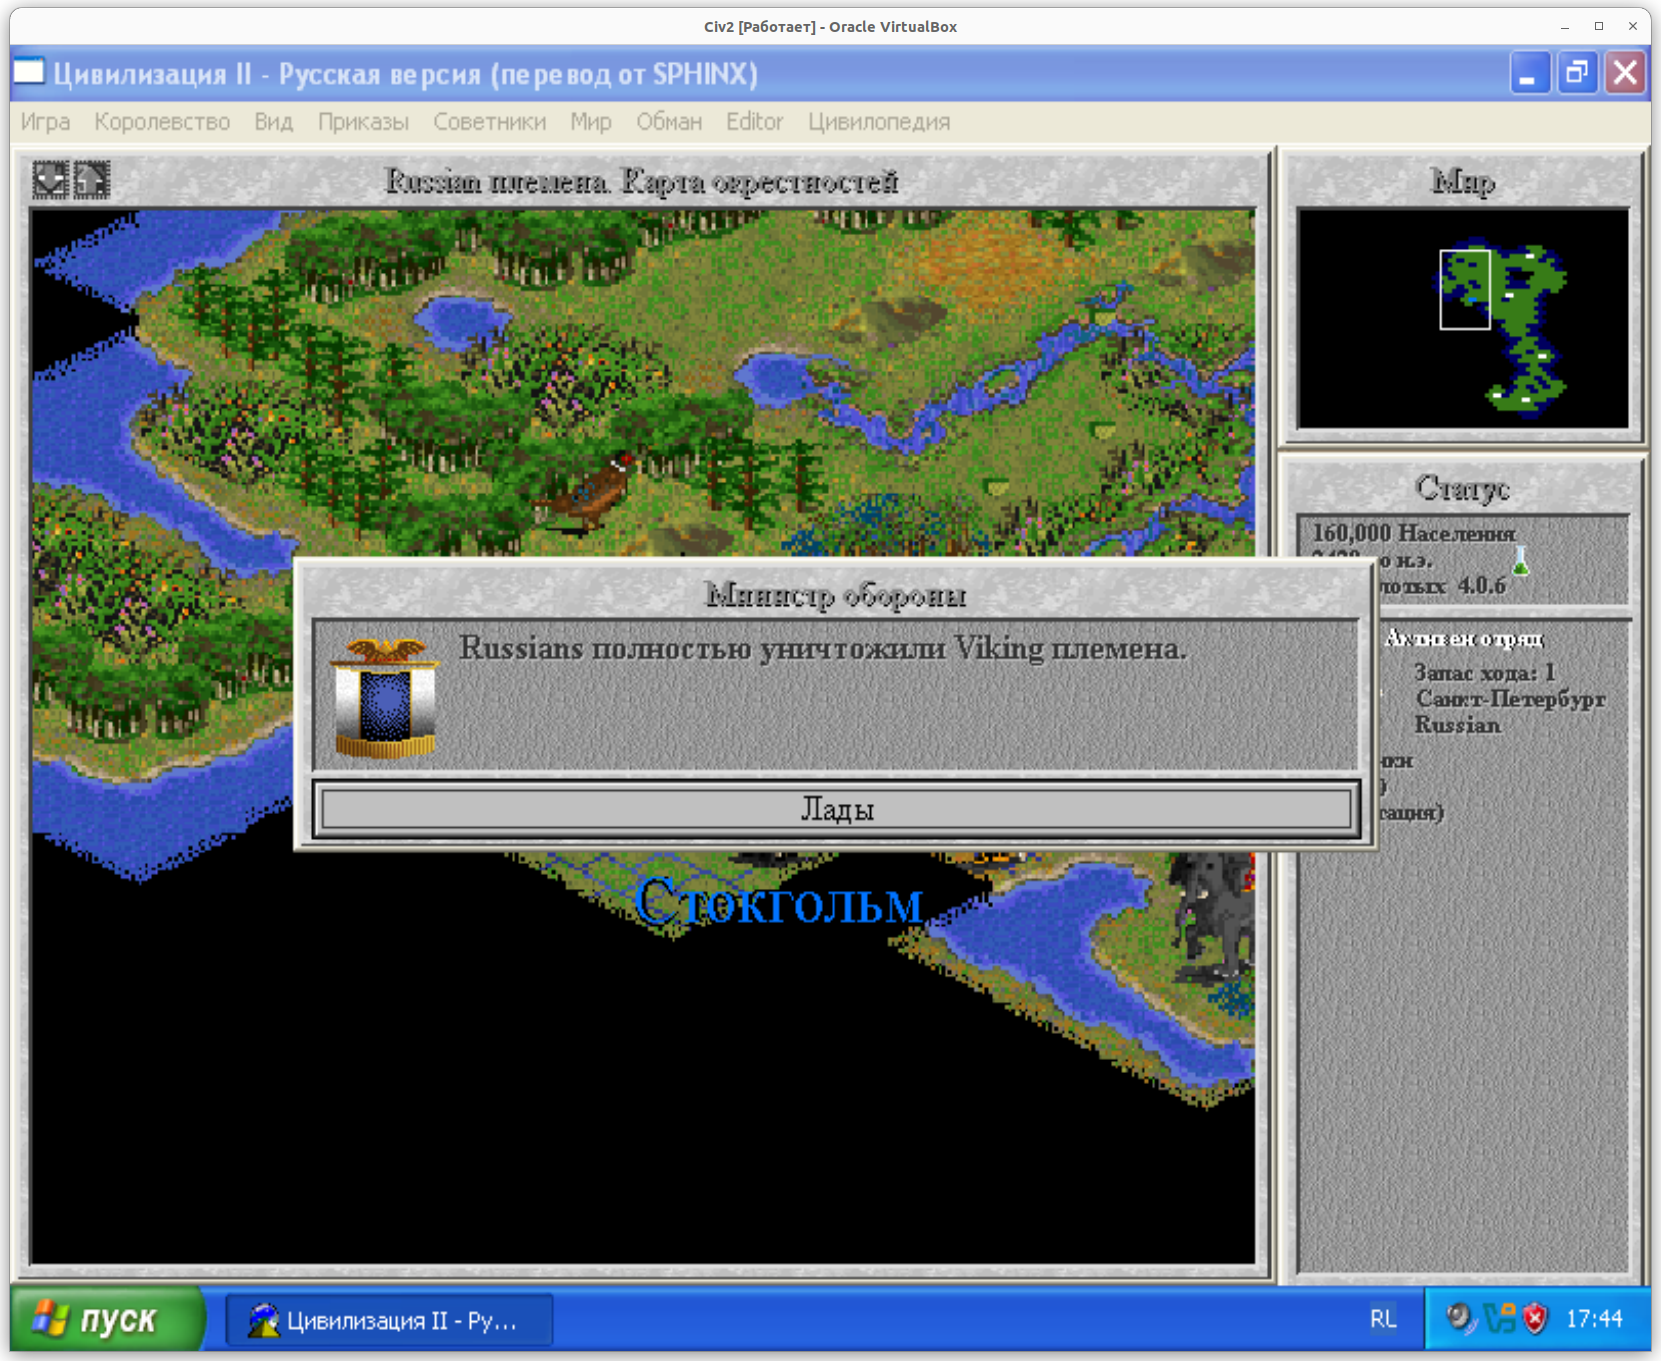Open the Игра menu
The height and width of the screenshot is (1361, 1661).
click(46, 122)
